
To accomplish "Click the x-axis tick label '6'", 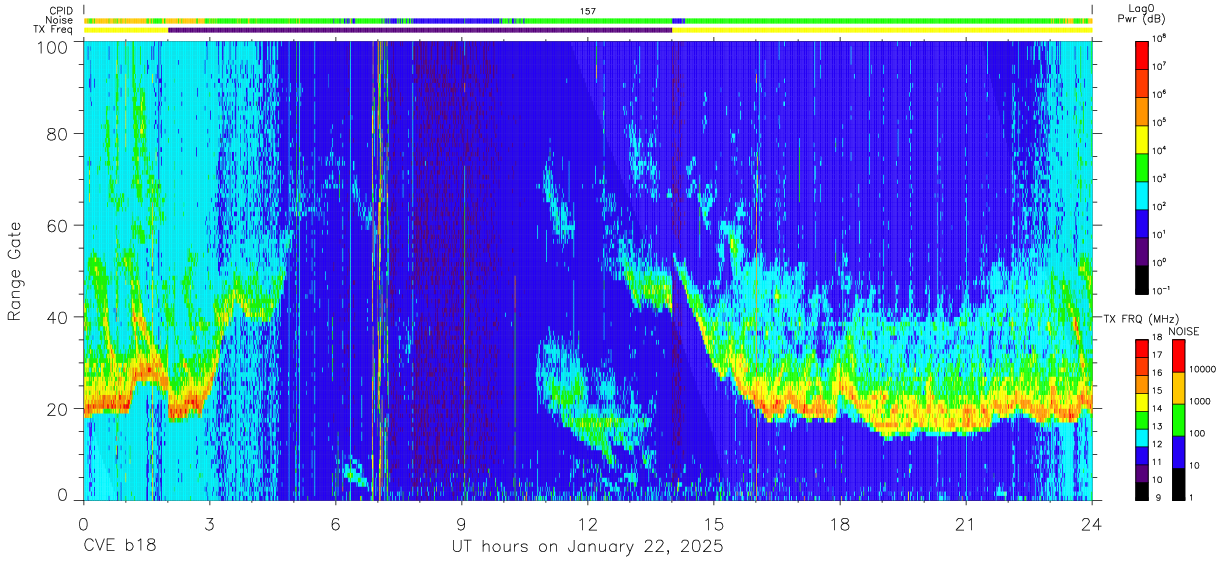I will 336,524.
